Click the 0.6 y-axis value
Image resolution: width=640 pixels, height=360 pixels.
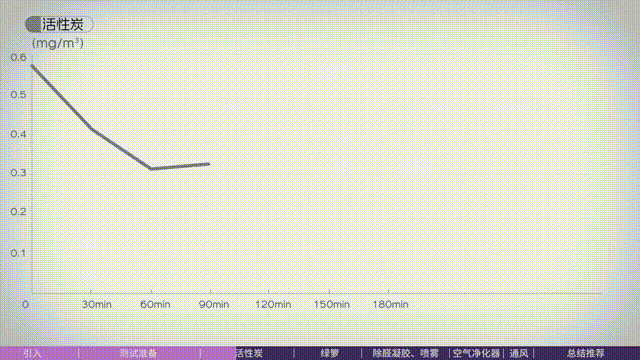click(18, 57)
